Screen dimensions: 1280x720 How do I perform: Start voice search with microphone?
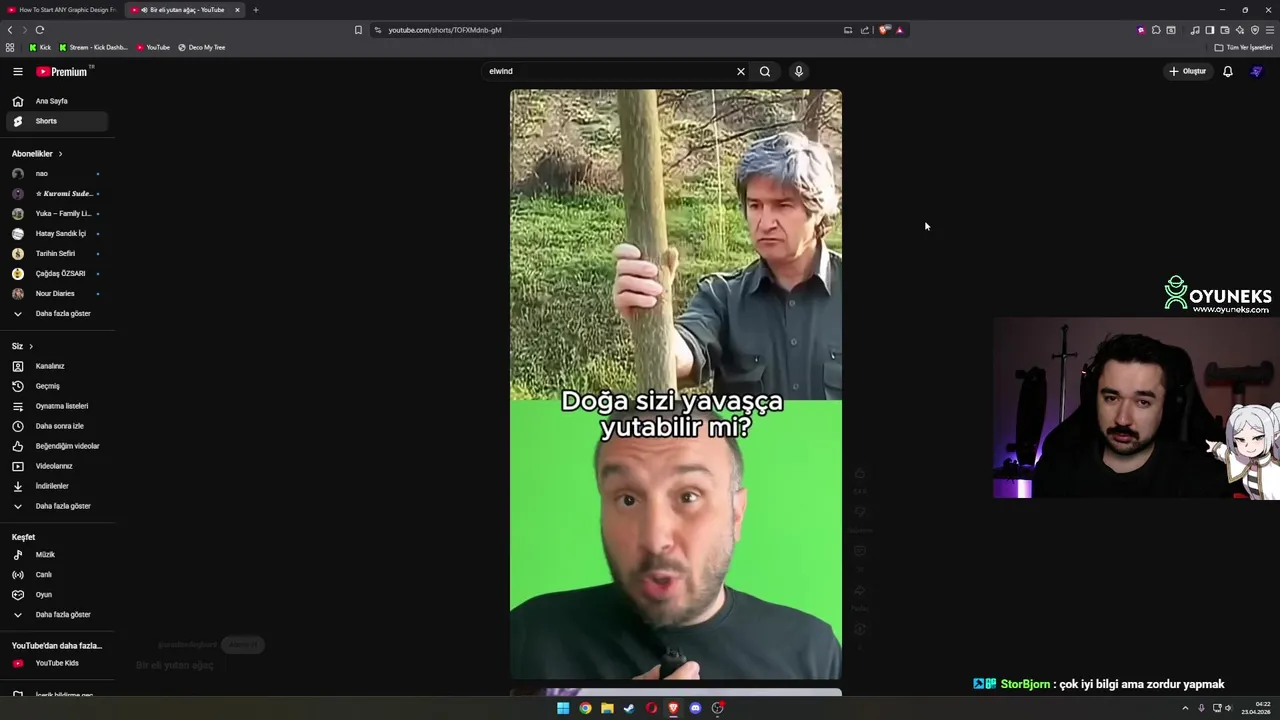(798, 71)
